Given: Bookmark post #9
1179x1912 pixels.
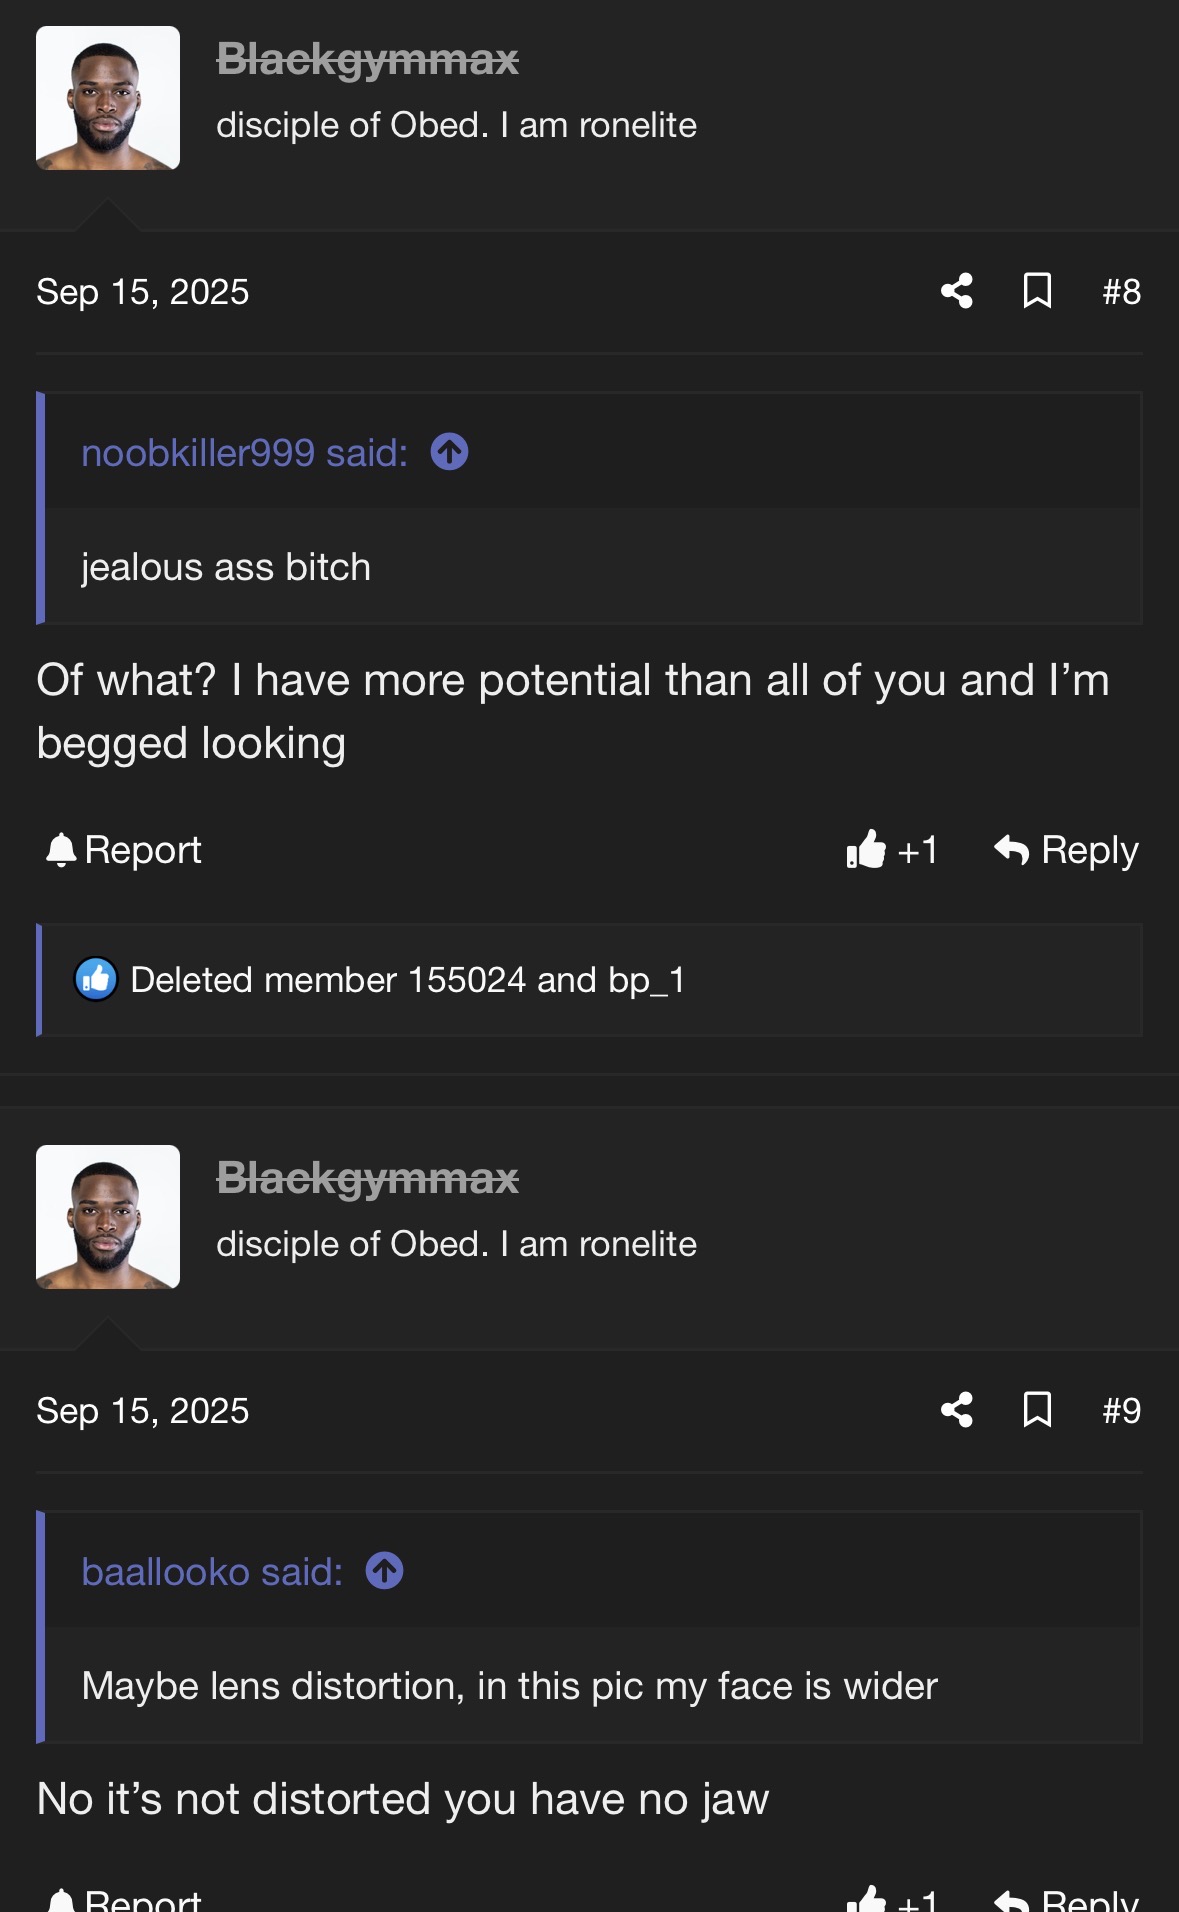Looking at the screenshot, I should (1037, 1410).
